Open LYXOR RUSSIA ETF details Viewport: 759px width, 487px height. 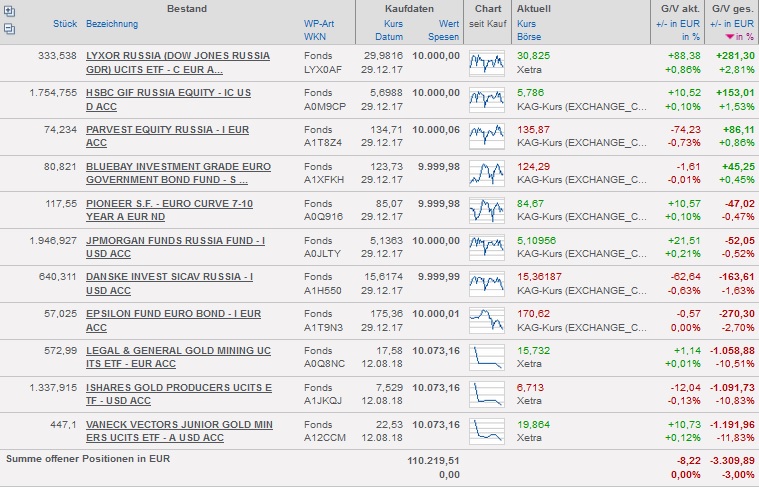click(178, 62)
